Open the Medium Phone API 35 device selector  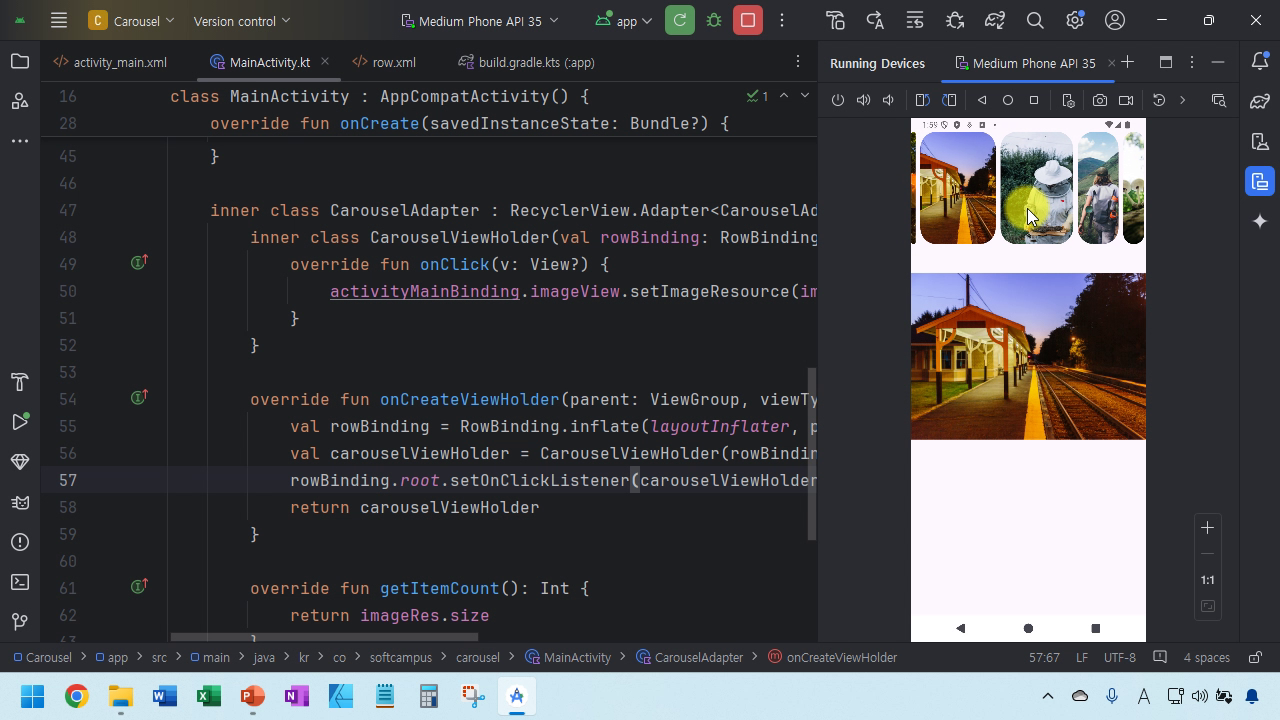480,20
